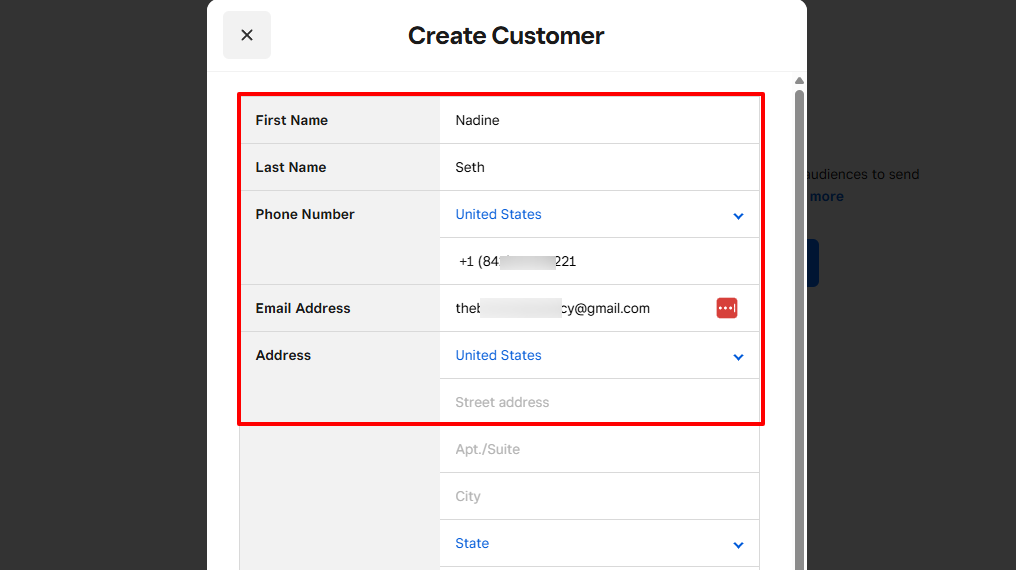1016x570 pixels.
Task: Click the Apt./Suite field
Action: pyautogui.click(x=599, y=450)
